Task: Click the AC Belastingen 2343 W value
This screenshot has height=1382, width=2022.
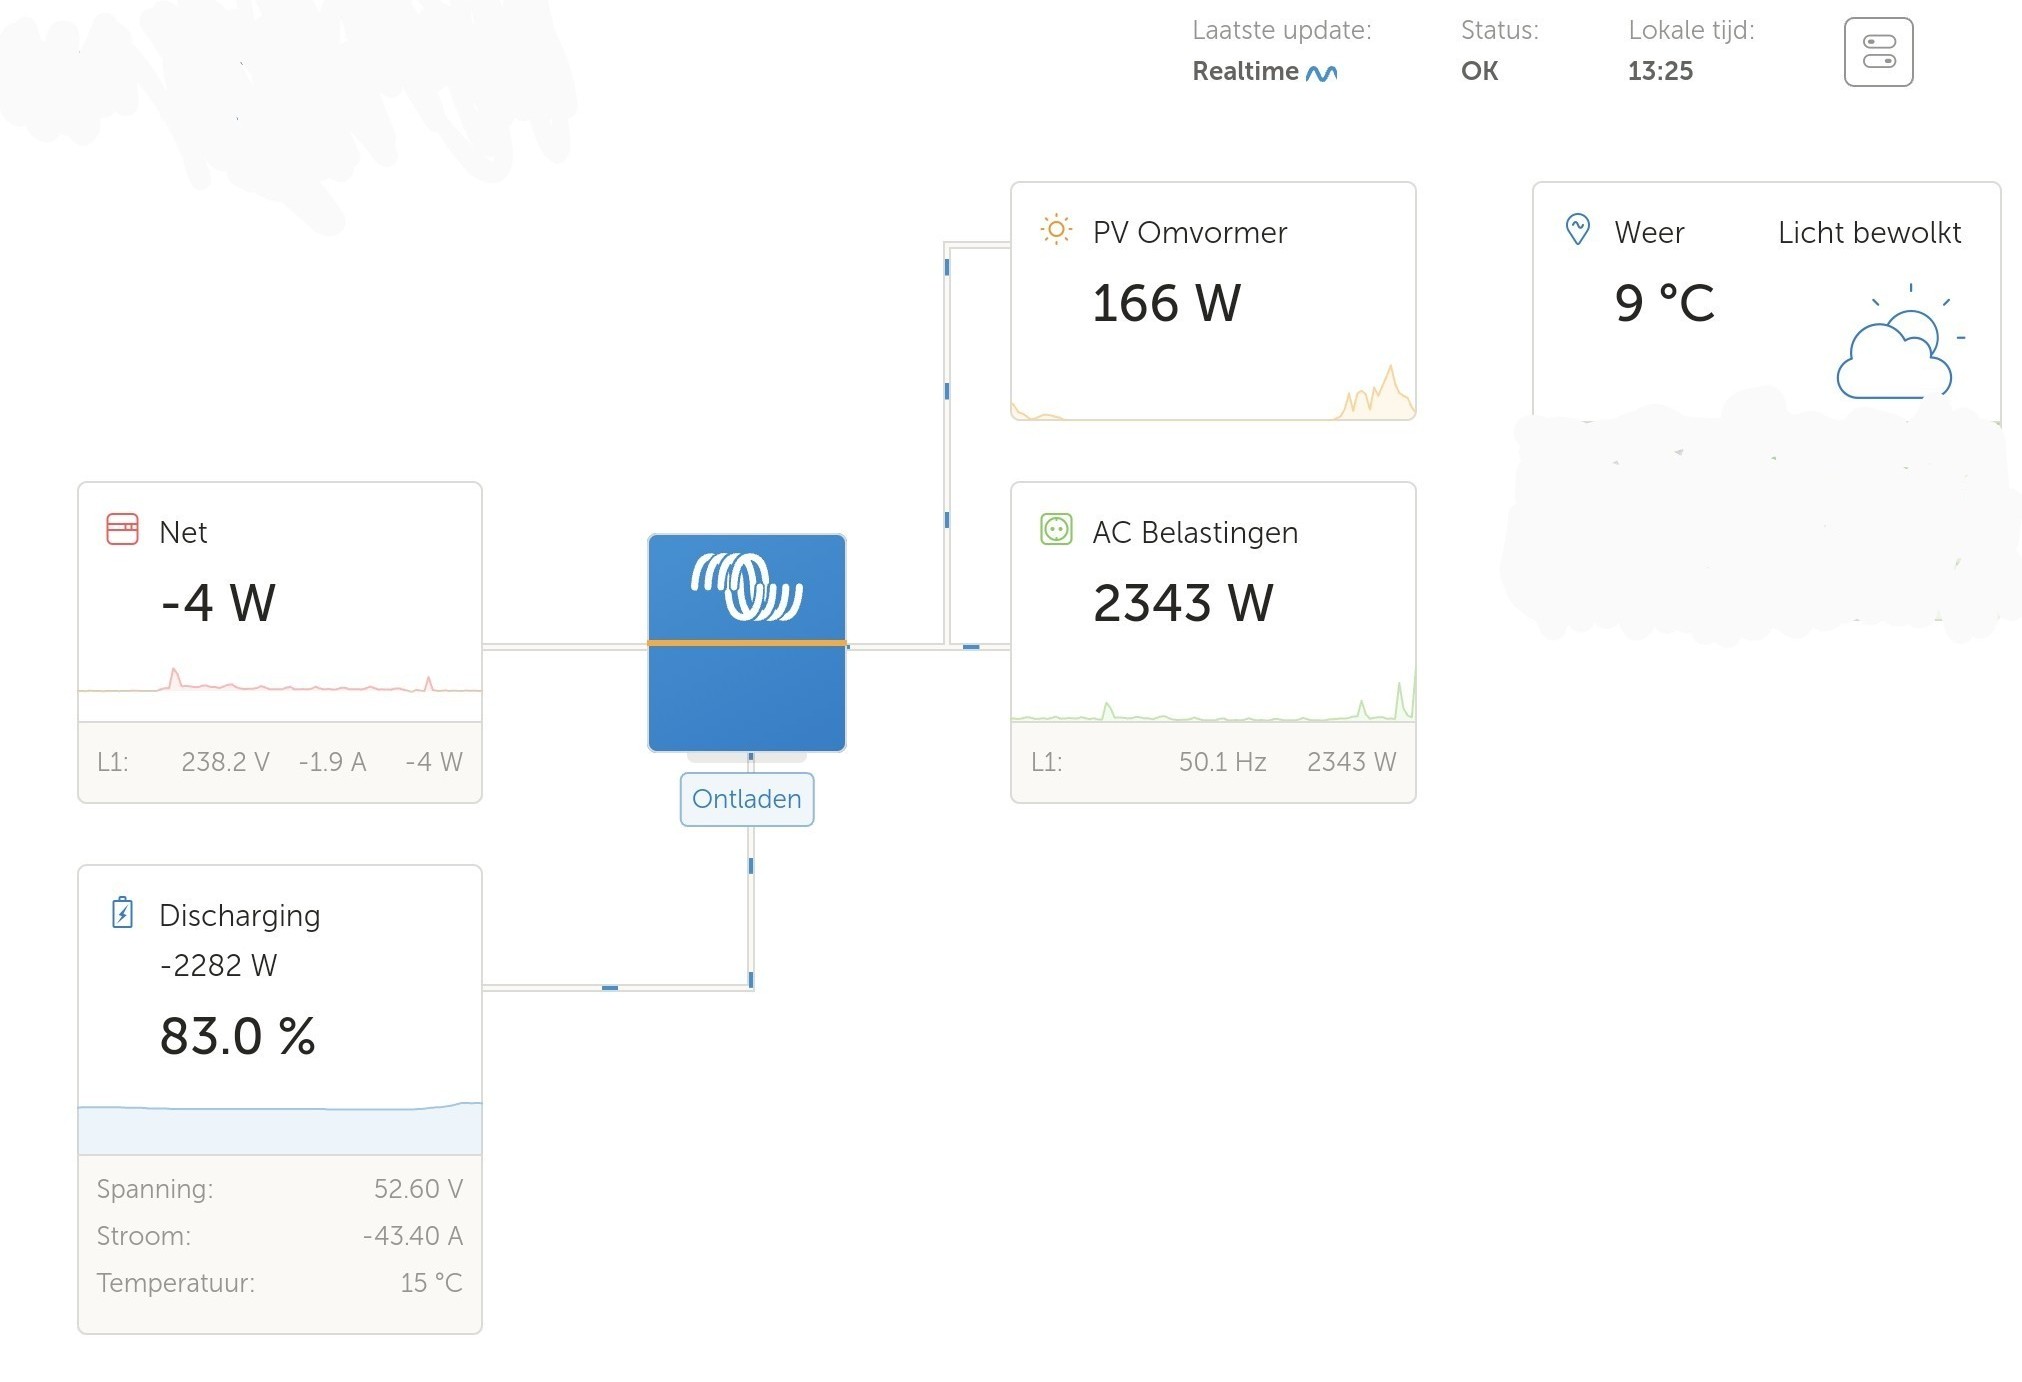Action: (x=1182, y=603)
